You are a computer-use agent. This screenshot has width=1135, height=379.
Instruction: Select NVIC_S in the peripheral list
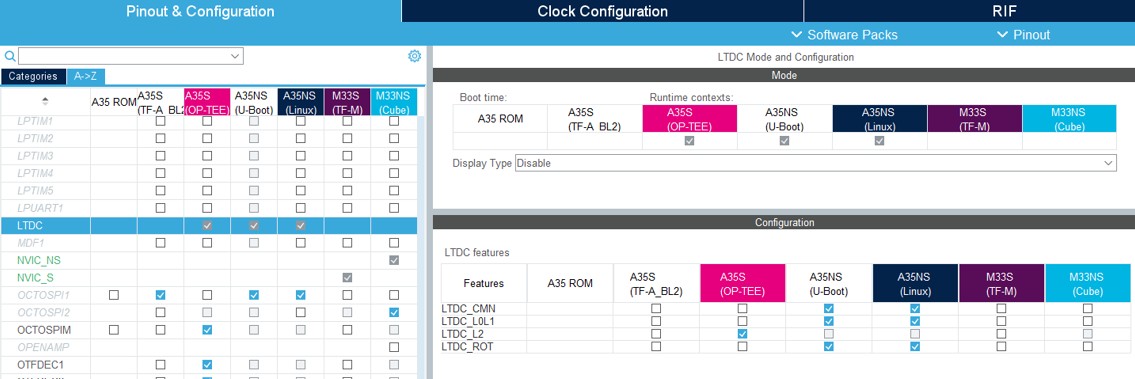point(35,278)
